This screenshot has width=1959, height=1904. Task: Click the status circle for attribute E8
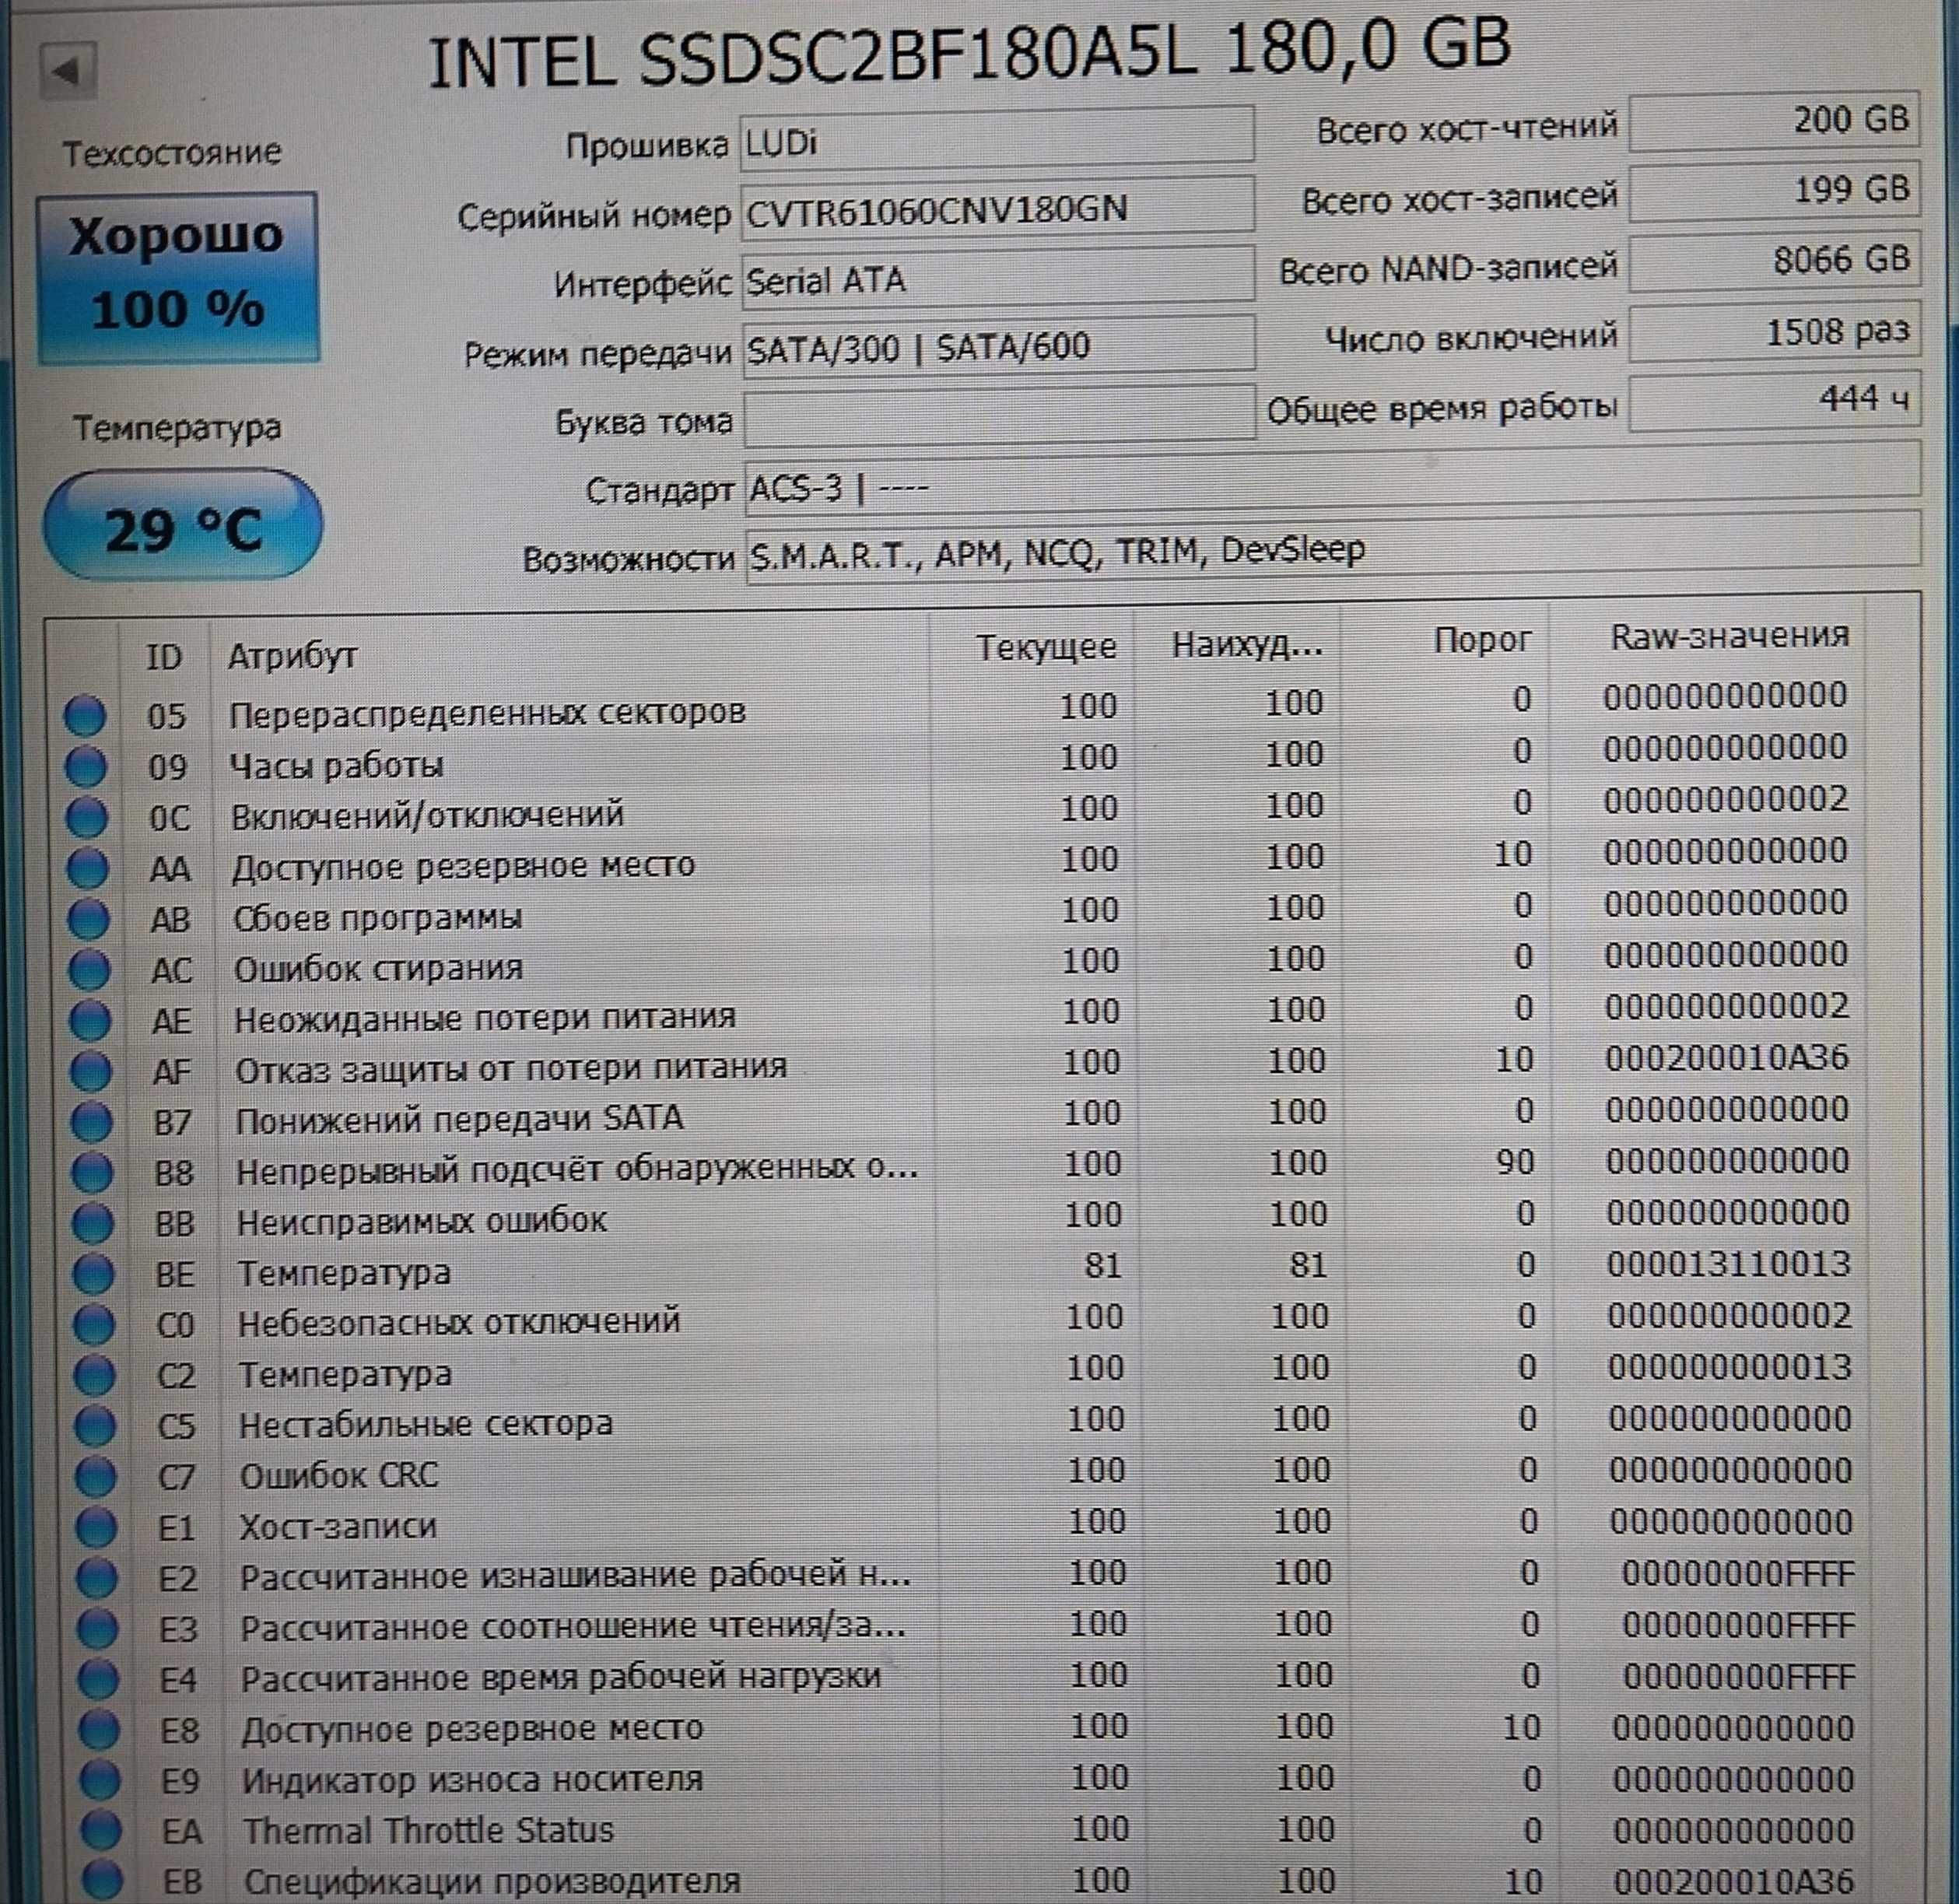click(x=100, y=1731)
